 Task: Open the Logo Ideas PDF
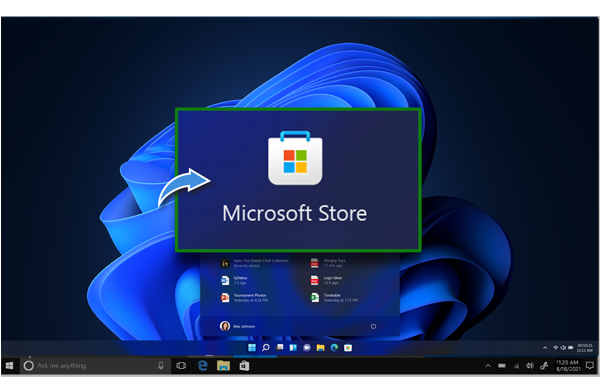(x=326, y=280)
